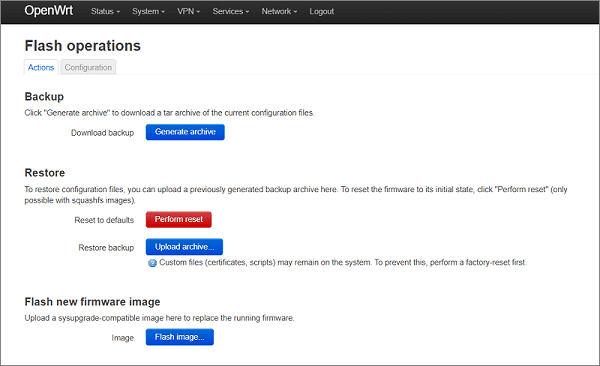This screenshot has width=600, height=366.
Task: Click the red Perform reset button
Action: click(179, 219)
